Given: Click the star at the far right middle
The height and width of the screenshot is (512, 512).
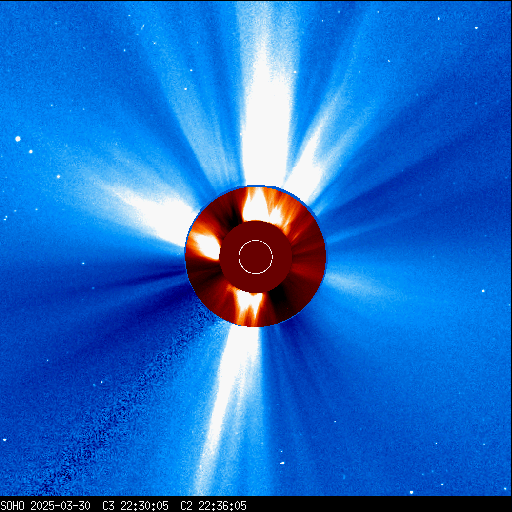Looking at the screenshot, I should [x=483, y=291].
